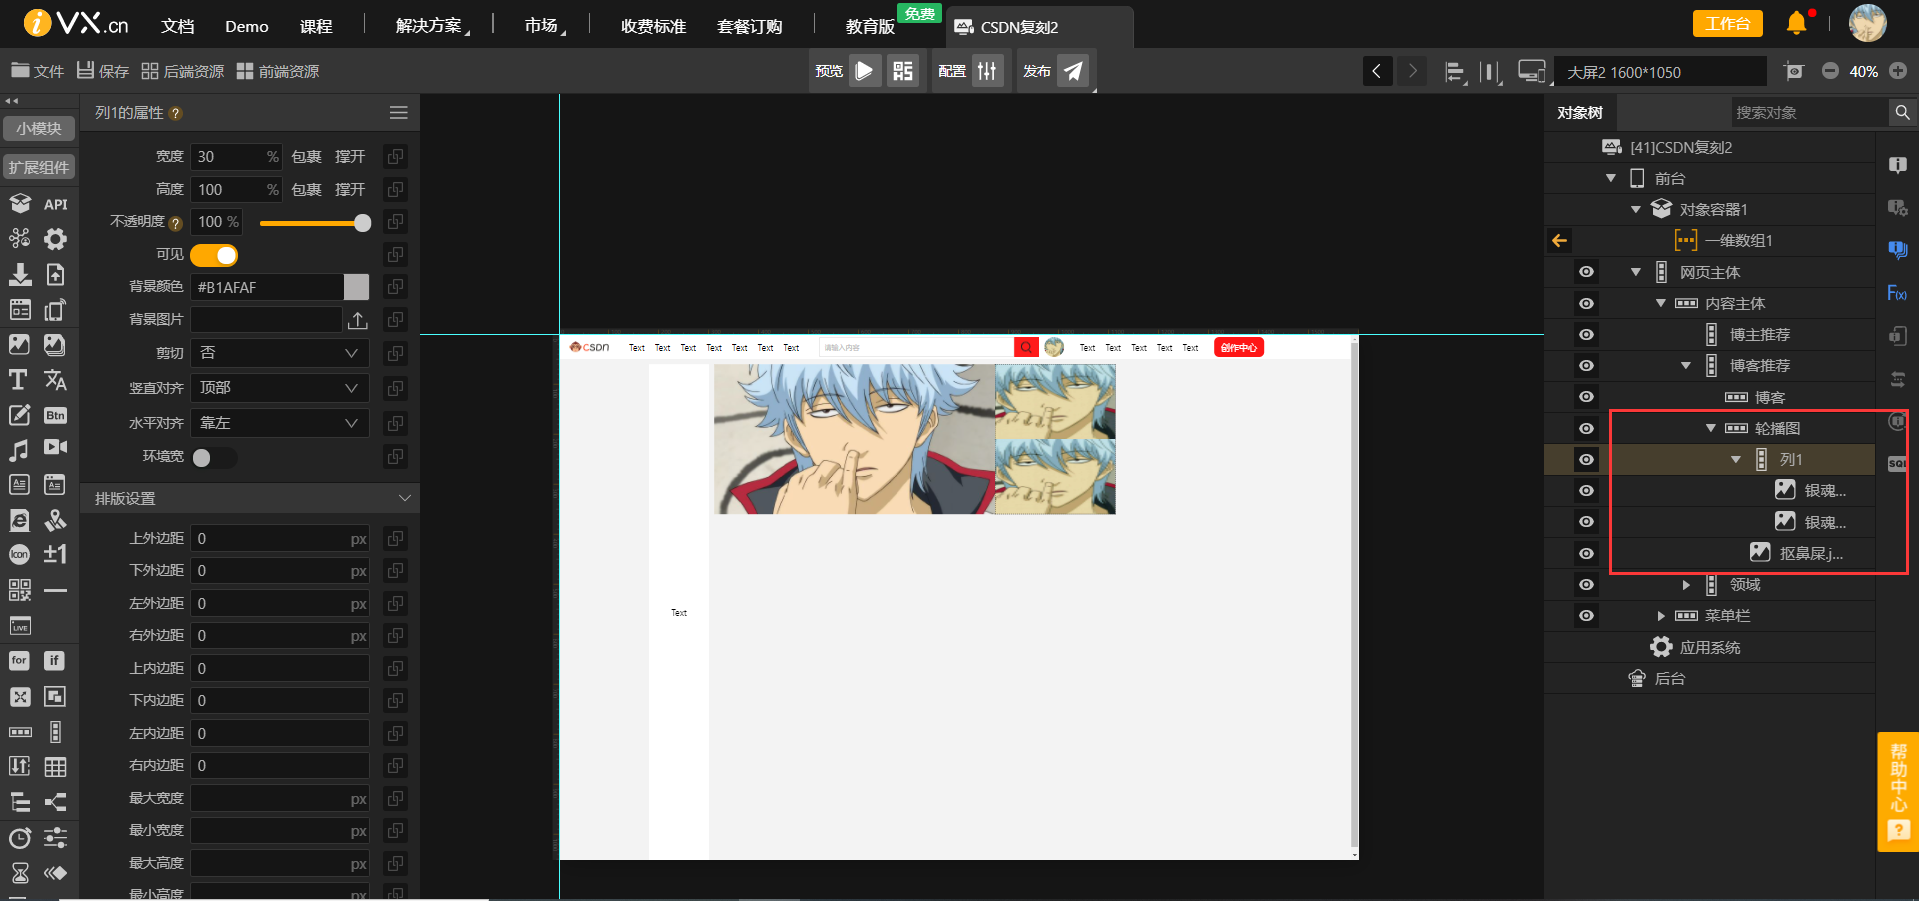This screenshot has width=1919, height=901.
Task: Click the 扩展组件 button
Action: 39,167
